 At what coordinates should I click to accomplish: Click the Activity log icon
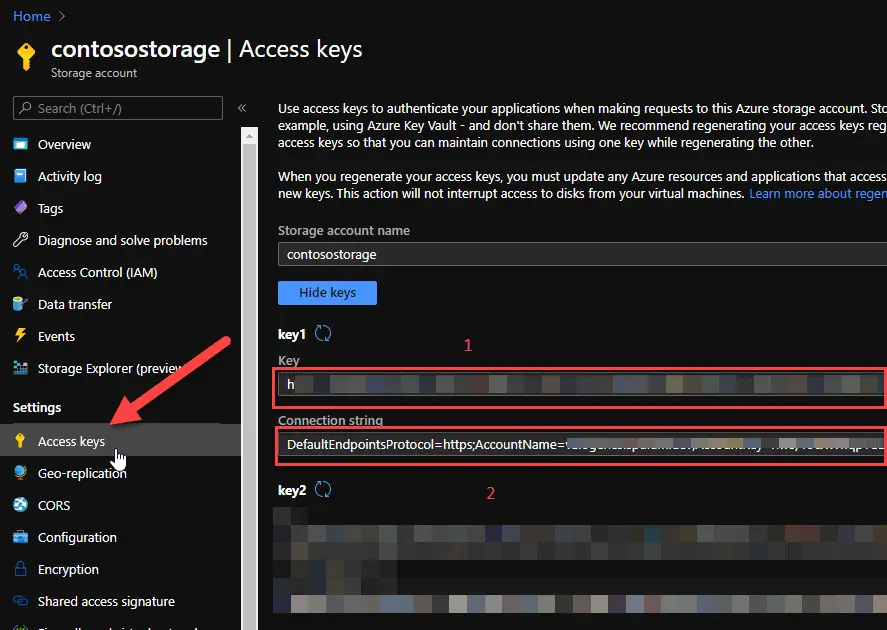click(x=20, y=176)
